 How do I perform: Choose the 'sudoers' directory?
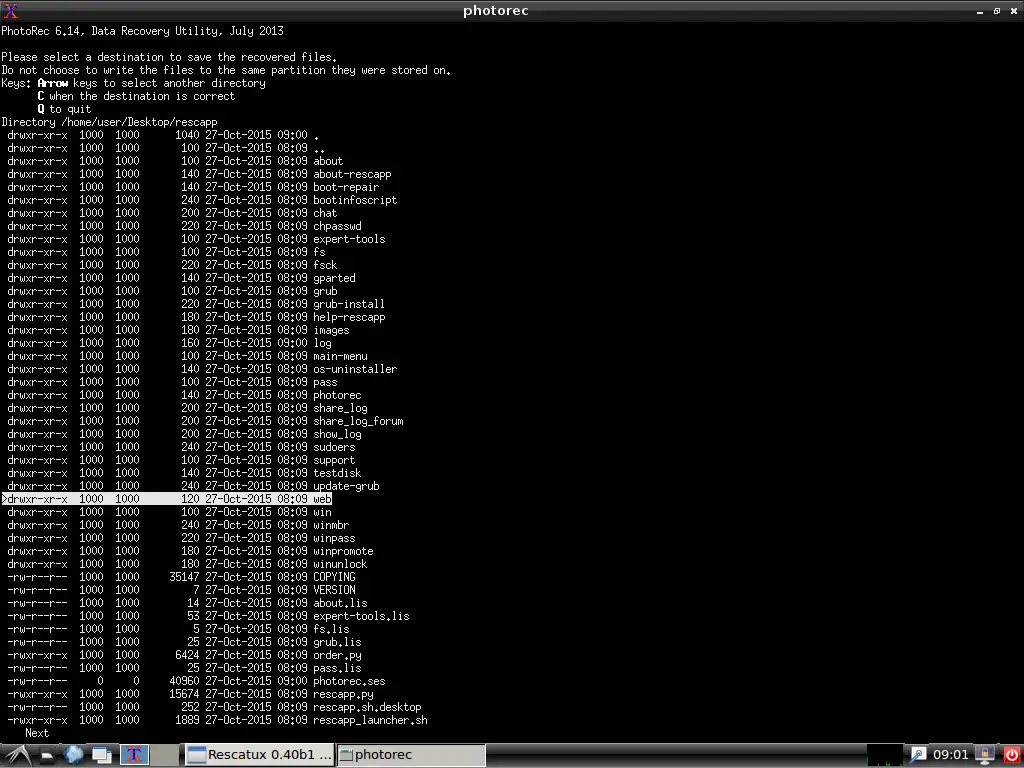pyautogui.click(x=182, y=447)
